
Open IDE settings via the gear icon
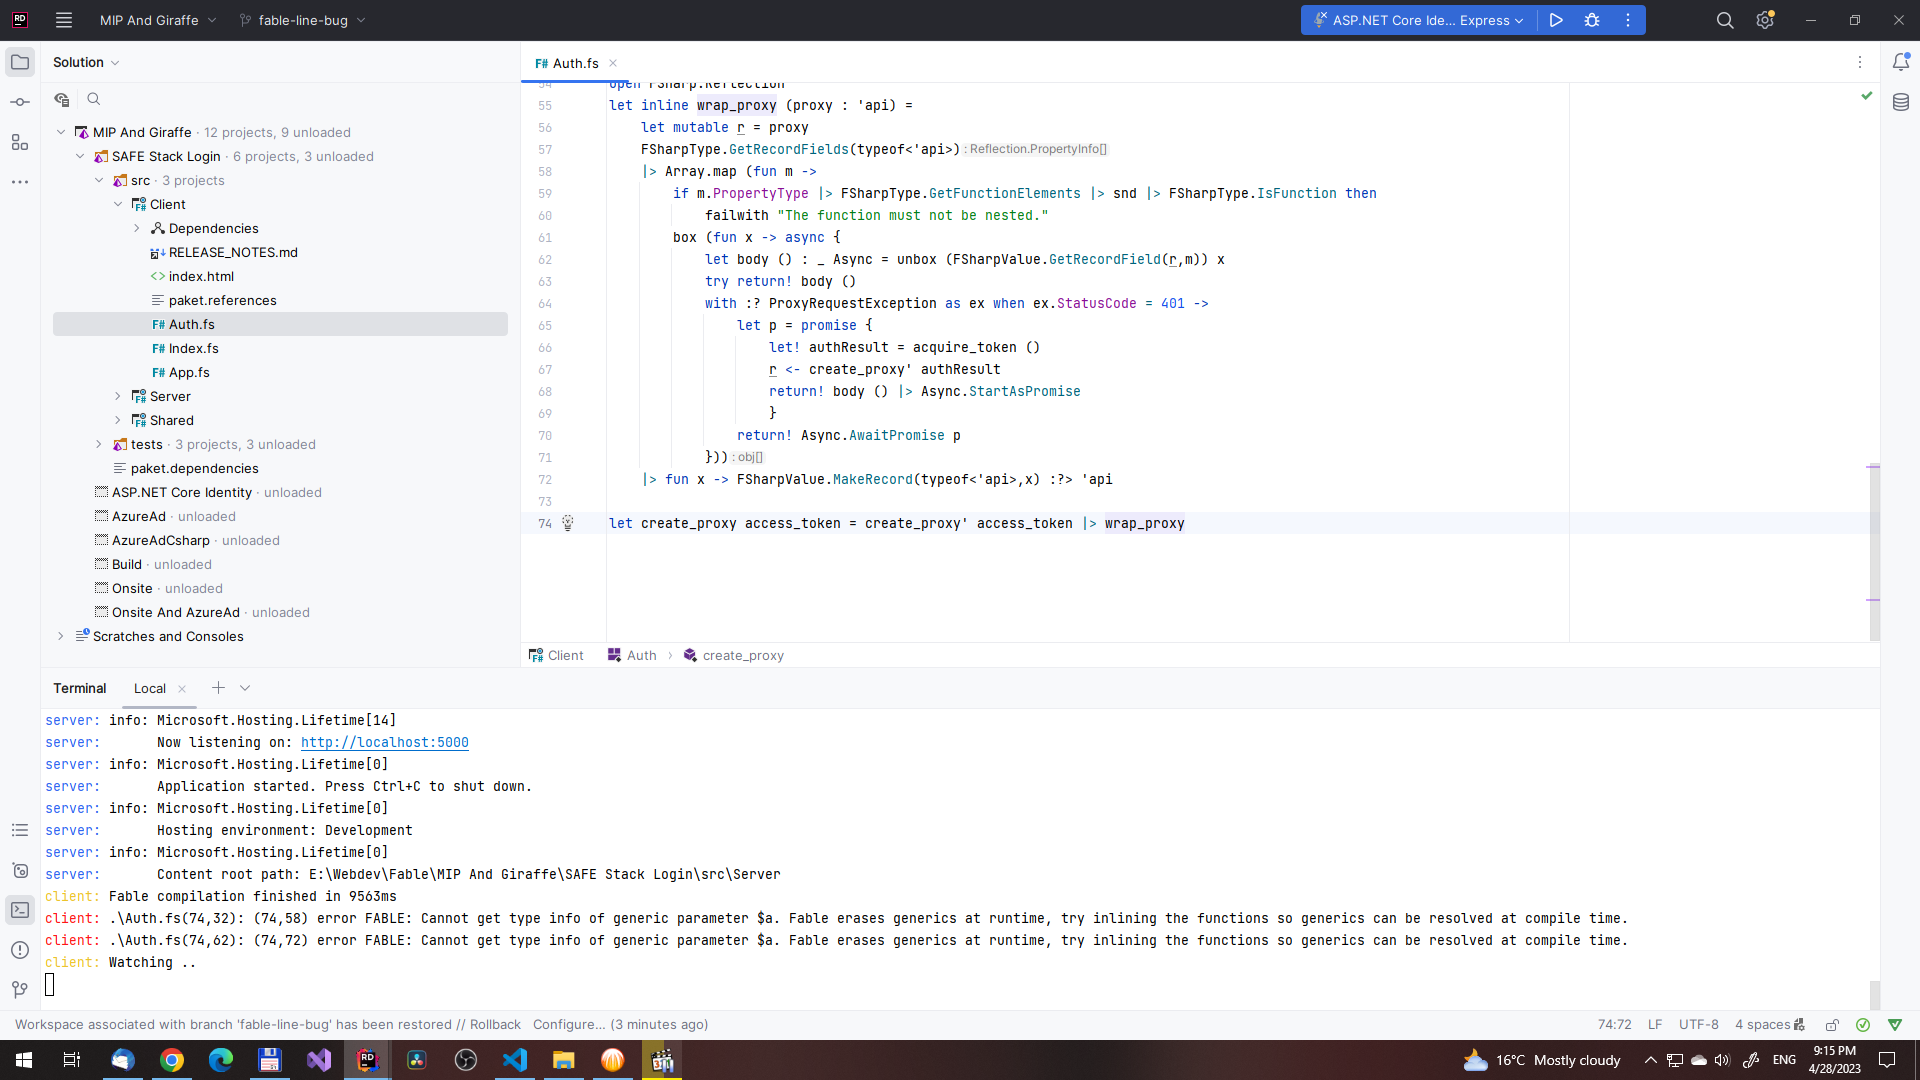(x=1765, y=20)
